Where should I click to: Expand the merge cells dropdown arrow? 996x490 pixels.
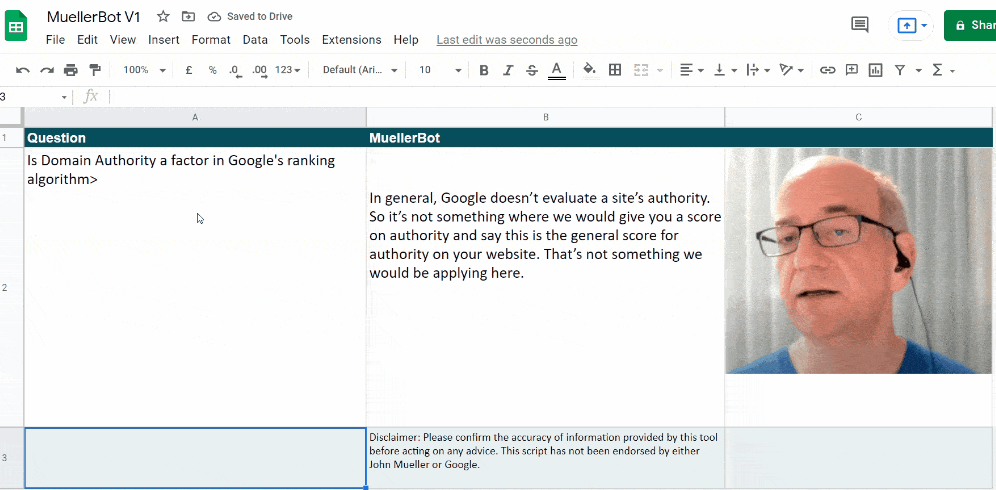click(659, 71)
